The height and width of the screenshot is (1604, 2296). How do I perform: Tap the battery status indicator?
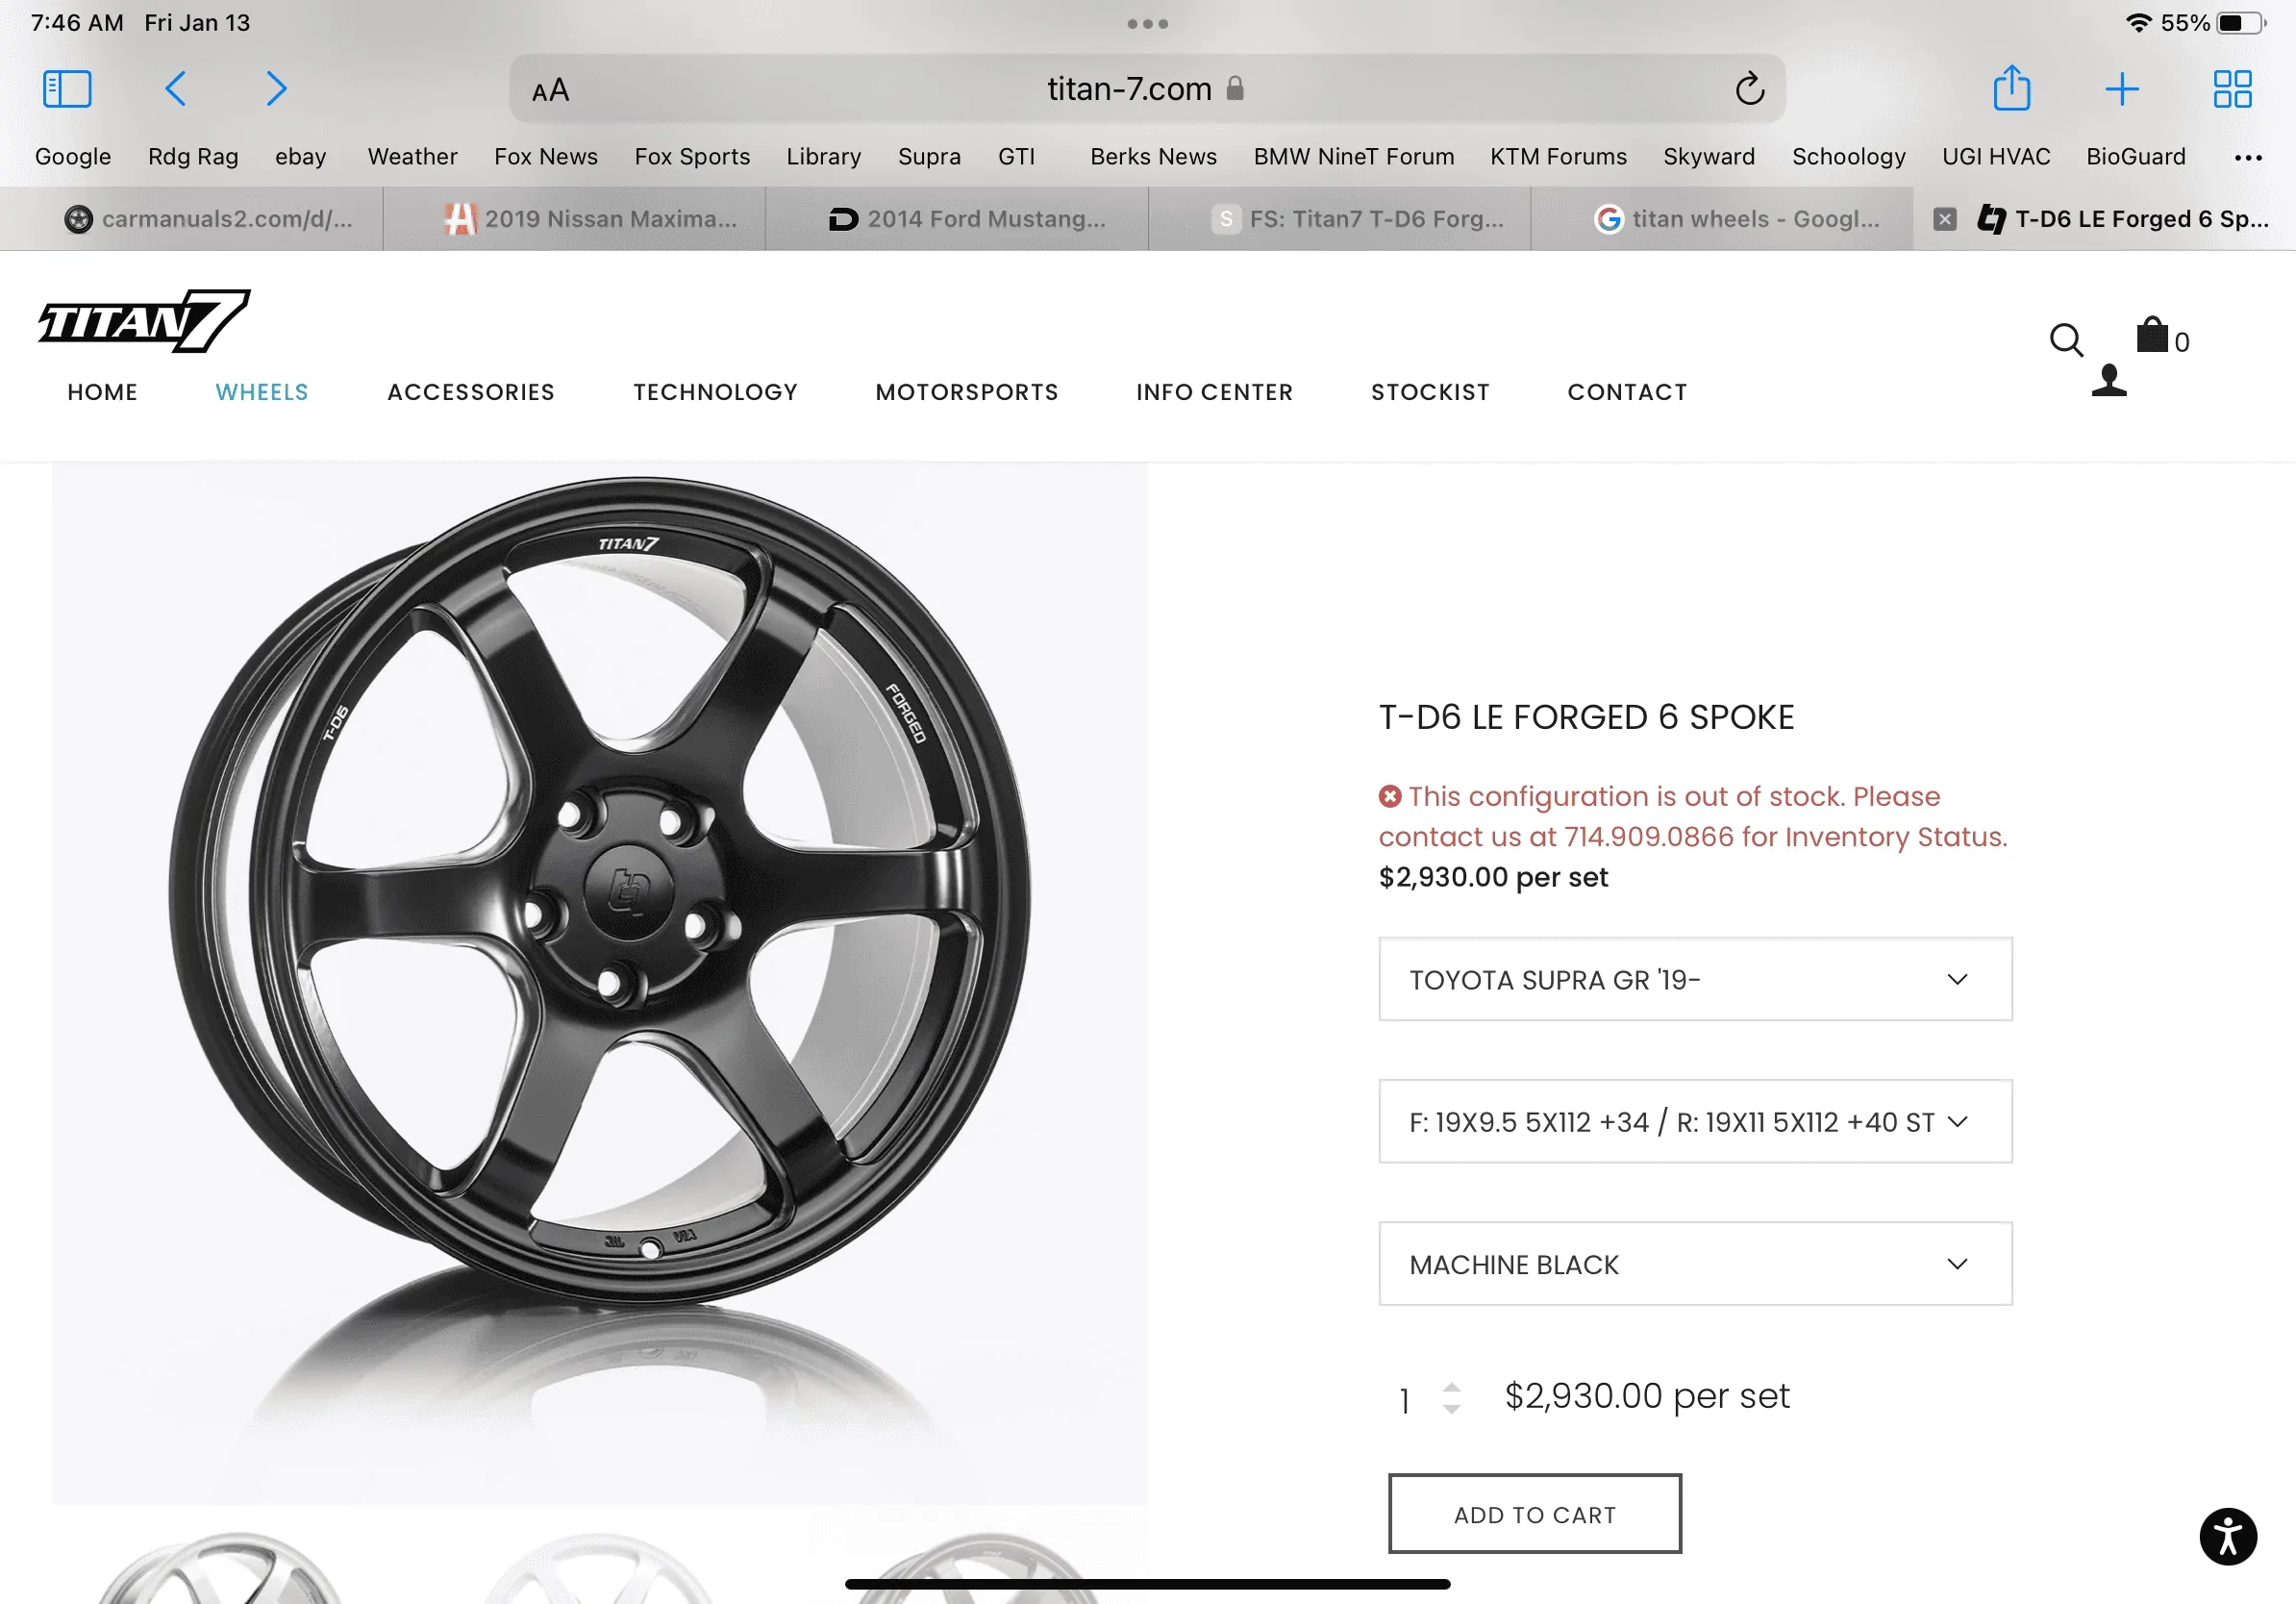pos(2240,23)
